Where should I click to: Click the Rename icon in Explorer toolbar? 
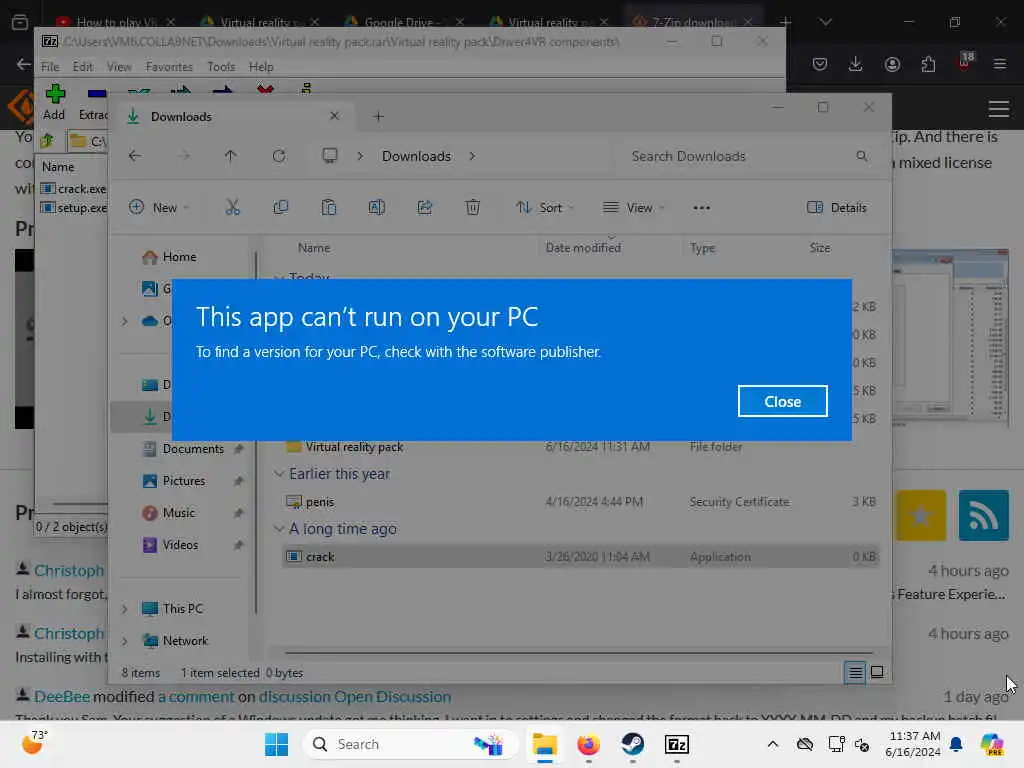(x=377, y=208)
